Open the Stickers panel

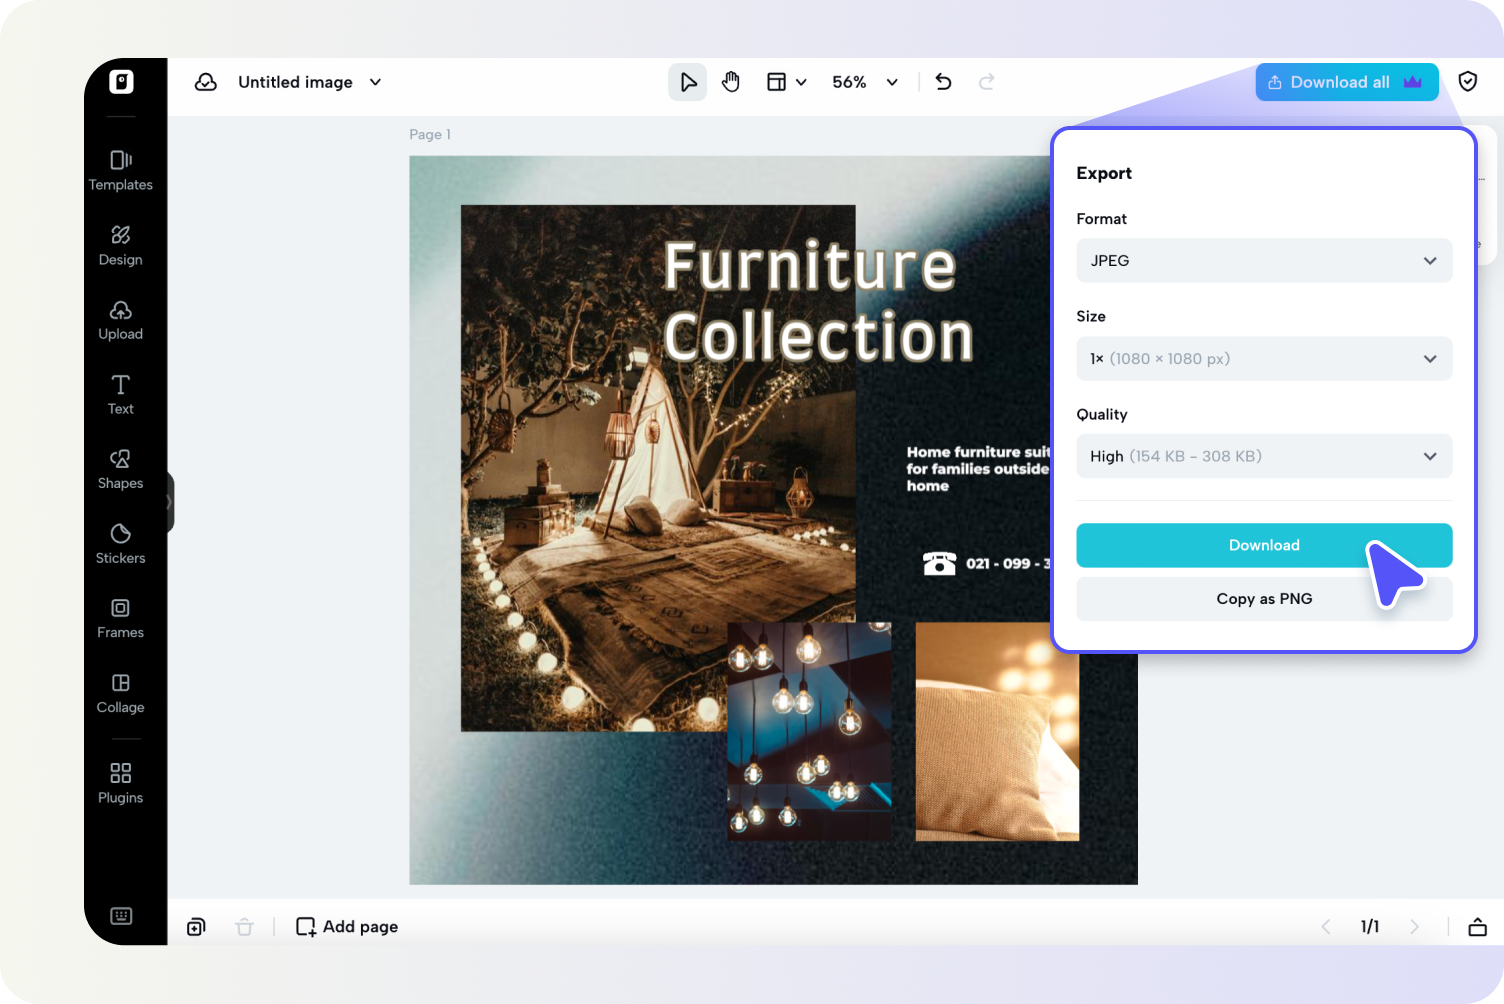(x=120, y=545)
